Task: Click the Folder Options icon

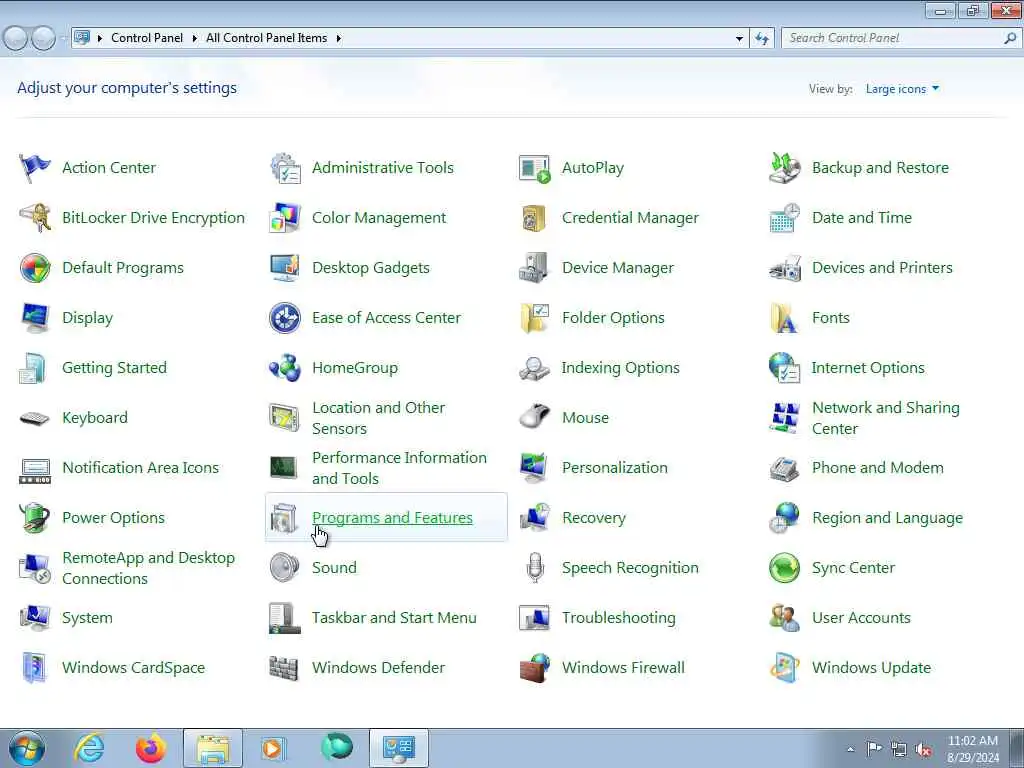Action: click(x=534, y=318)
